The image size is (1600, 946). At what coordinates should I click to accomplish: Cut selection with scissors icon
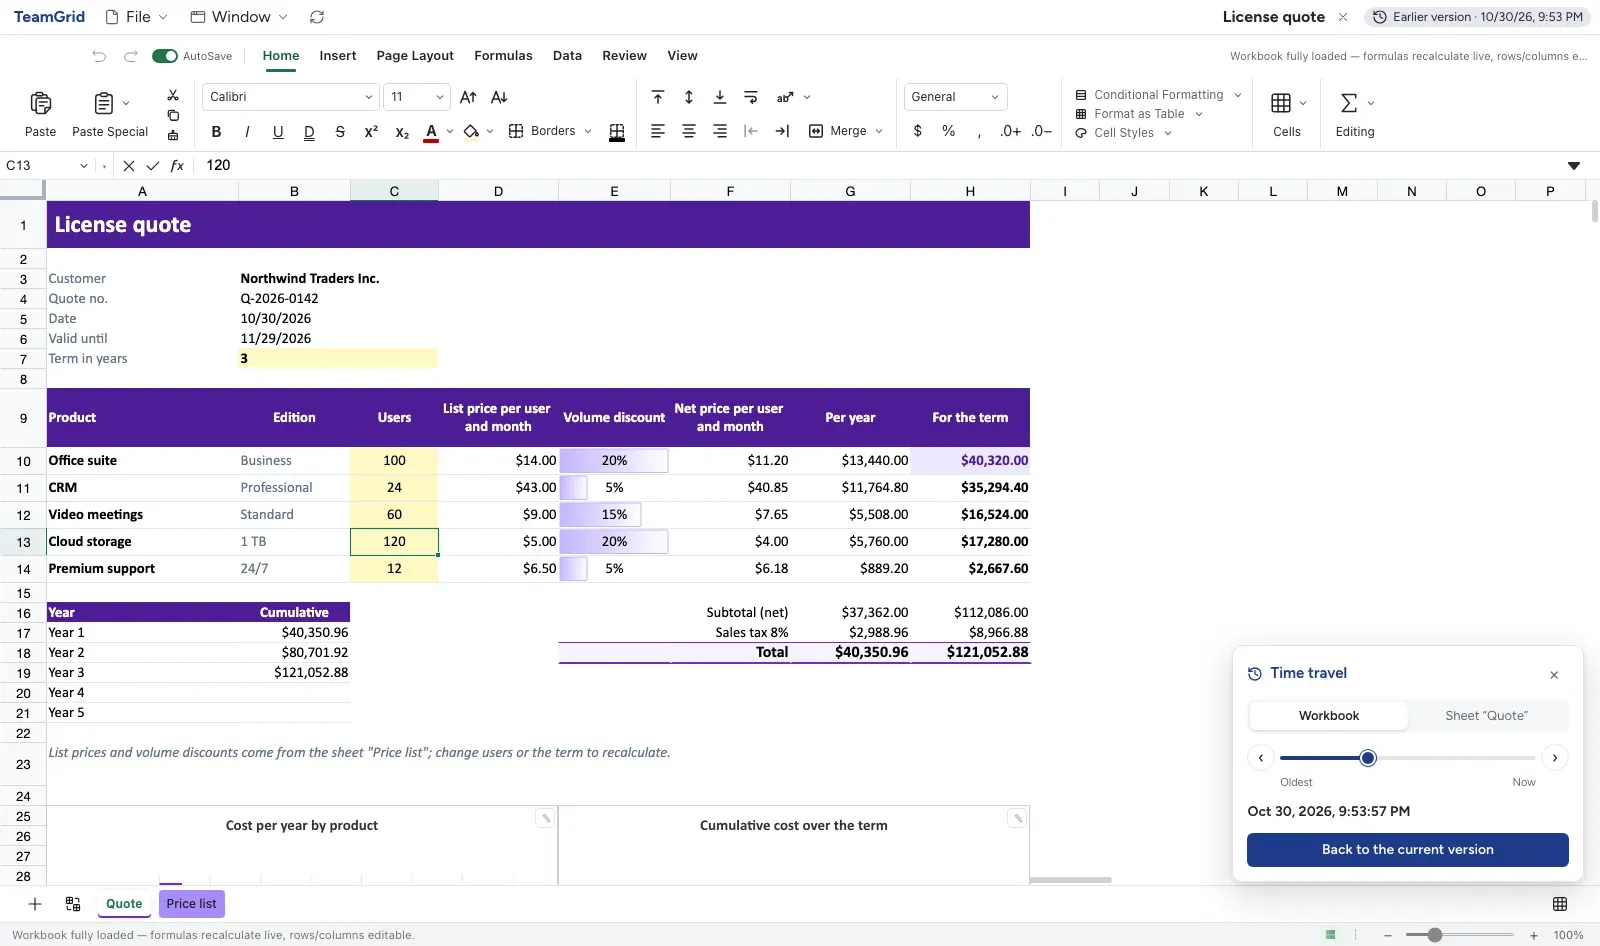173,95
